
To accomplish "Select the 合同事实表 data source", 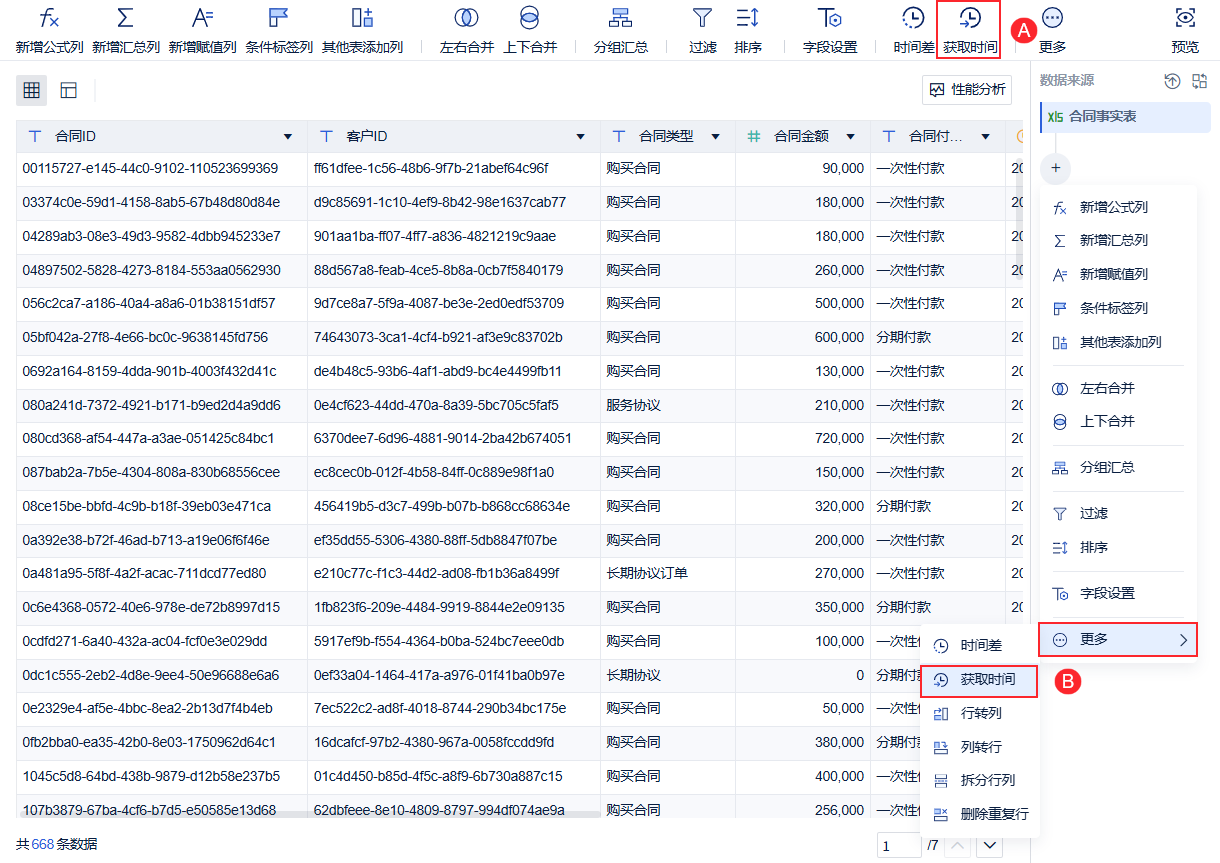I will 1125,116.
